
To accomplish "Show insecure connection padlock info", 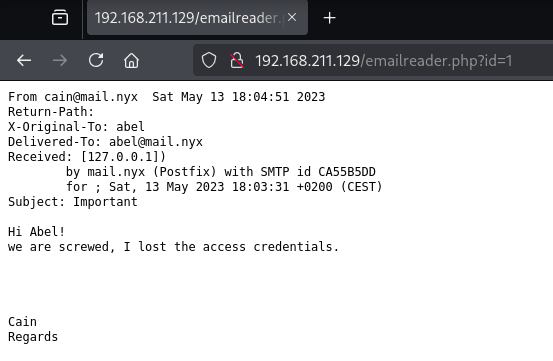I will (237, 60).
